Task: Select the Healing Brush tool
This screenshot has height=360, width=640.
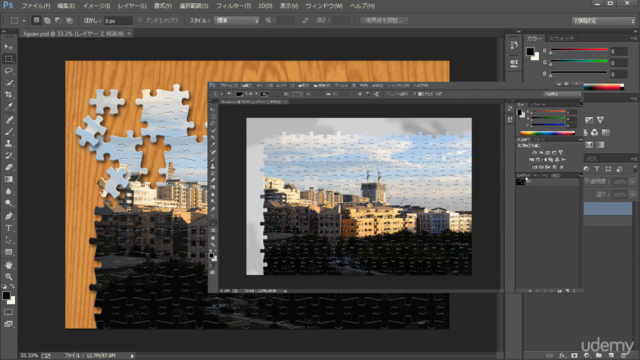Action: (9, 120)
